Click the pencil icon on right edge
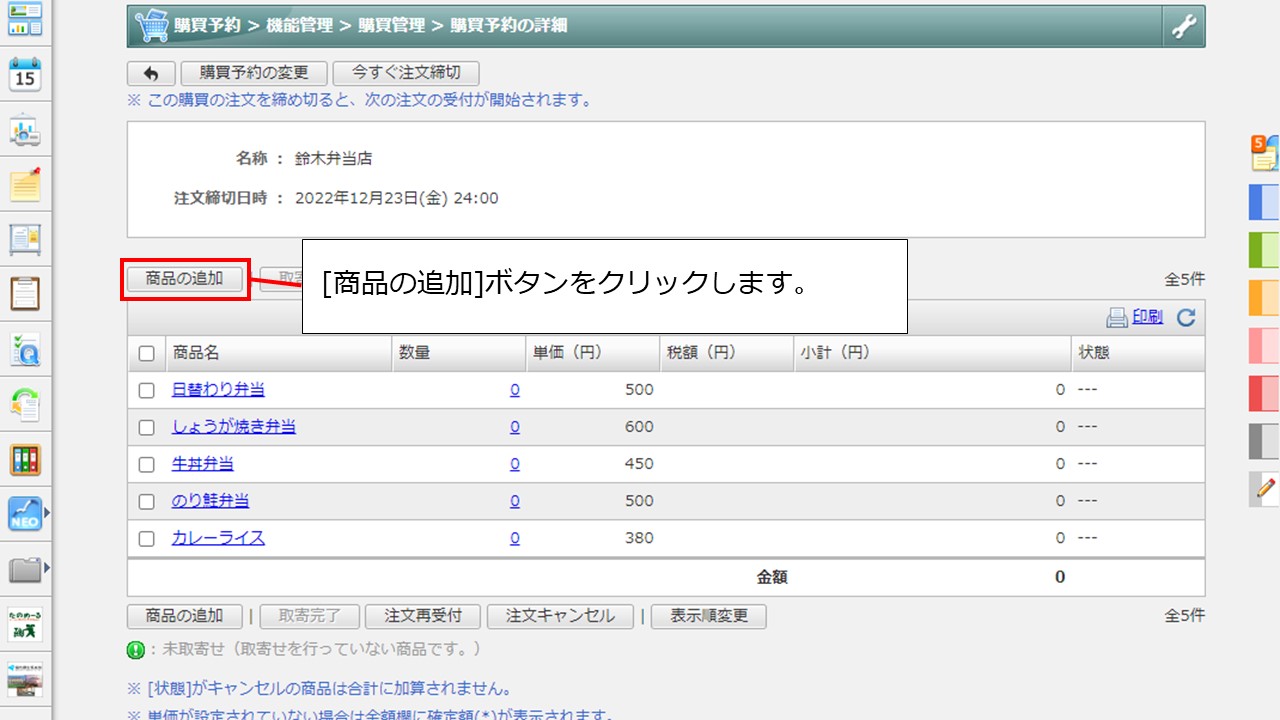This screenshot has width=1280, height=720. click(1265, 489)
